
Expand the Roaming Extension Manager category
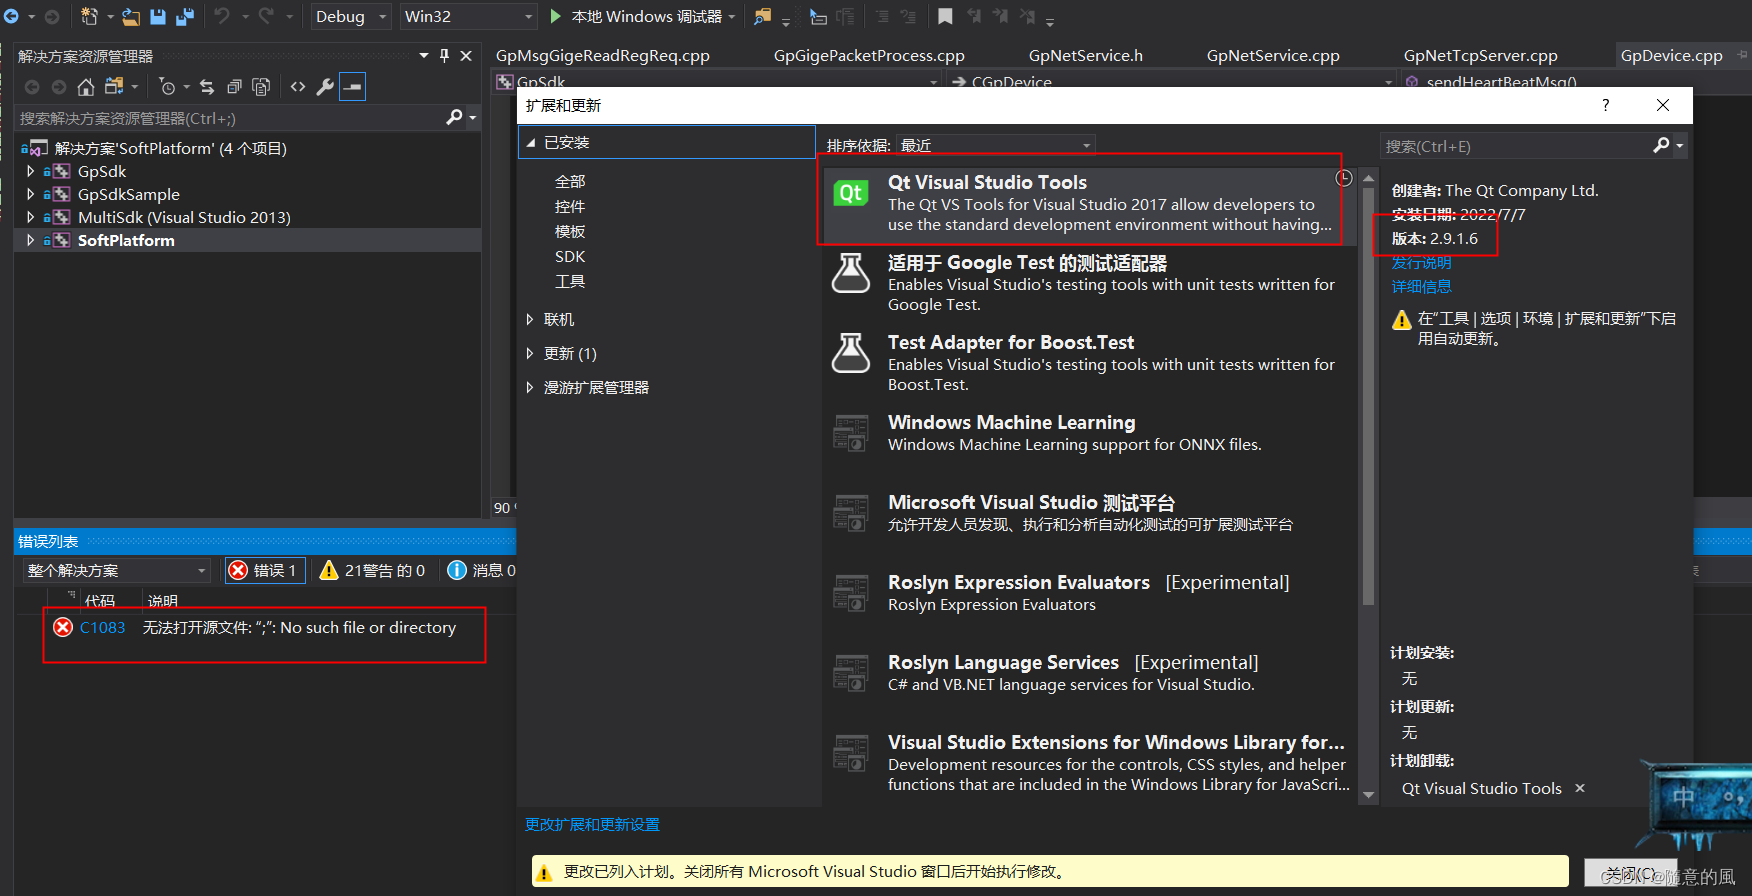tap(530, 387)
